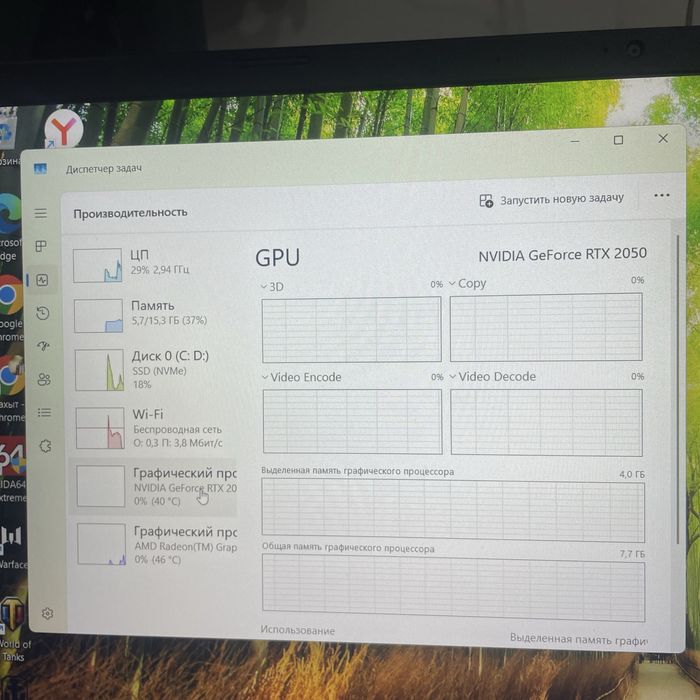Open the three-dots more options menu
Viewport: 700px width, 700px height.
pos(662,195)
